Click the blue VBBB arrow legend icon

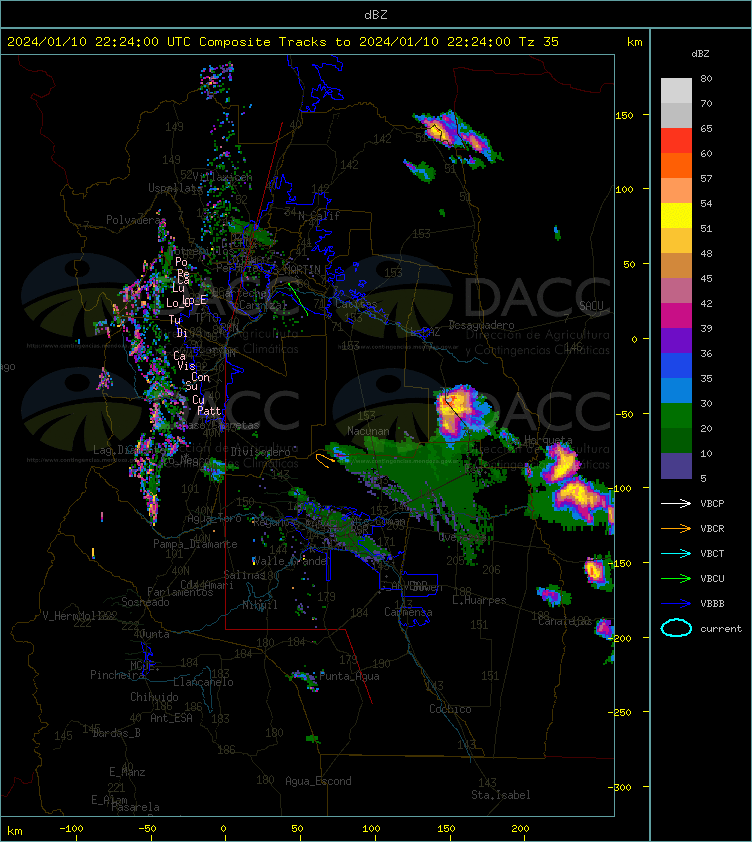click(676, 604)
